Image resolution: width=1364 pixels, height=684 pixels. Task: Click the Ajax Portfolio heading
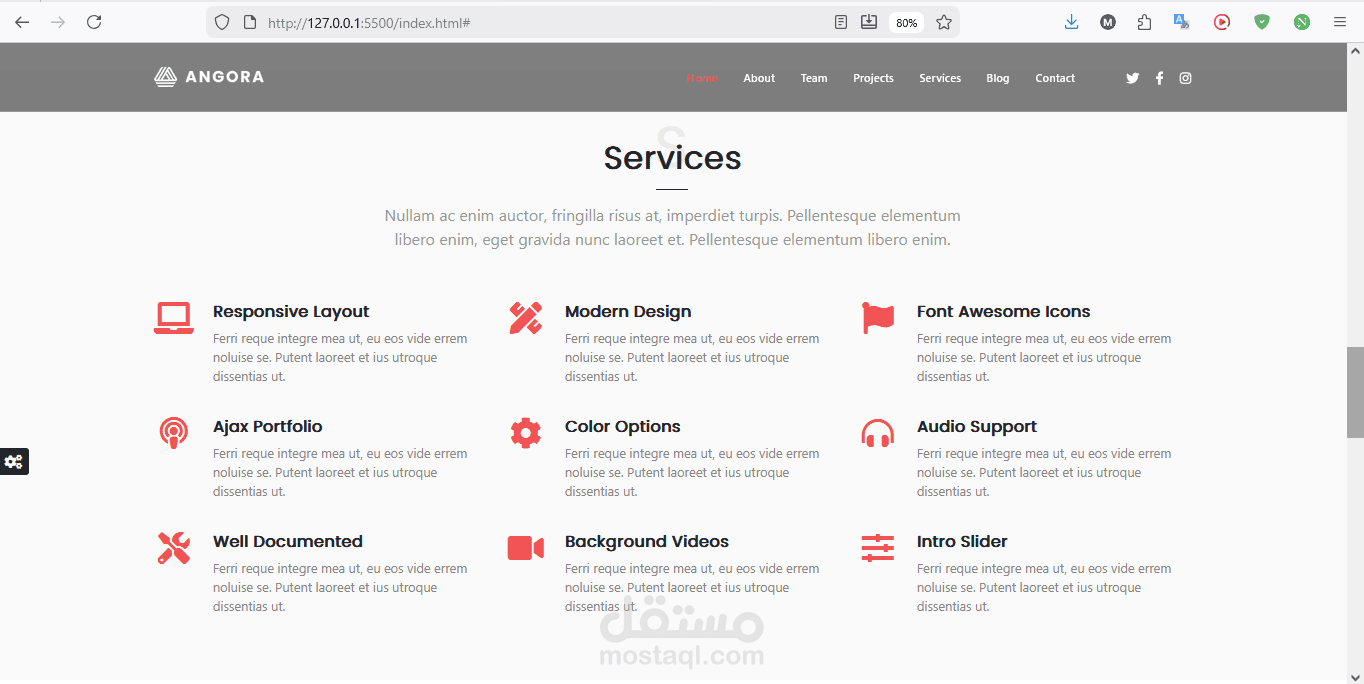[267, 427]
